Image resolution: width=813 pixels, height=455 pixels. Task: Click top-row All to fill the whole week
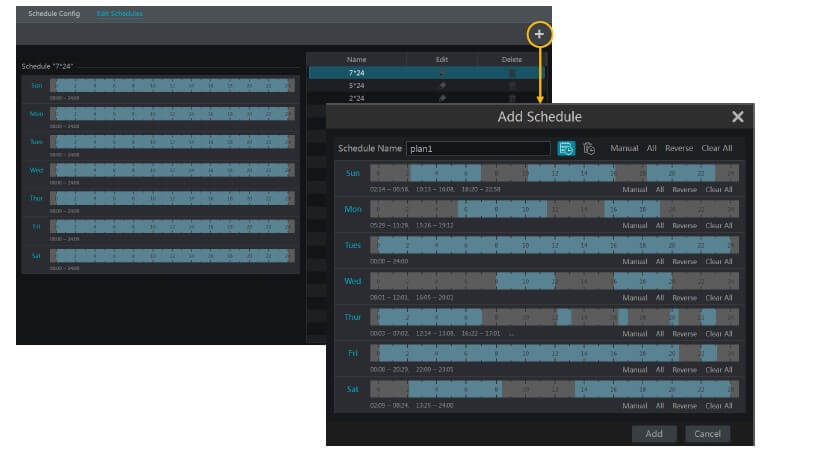click(x=651, y=148)
